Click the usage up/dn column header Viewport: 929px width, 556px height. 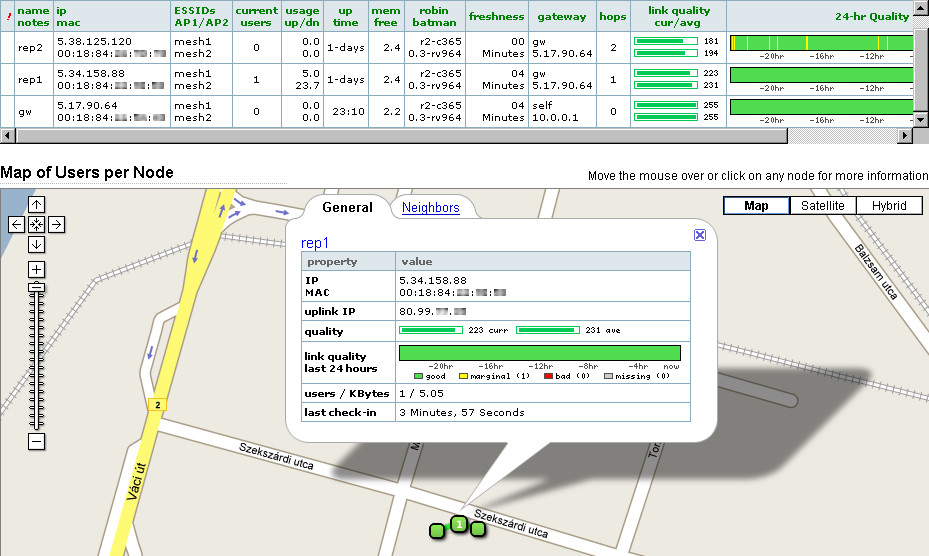pos(302,17)
